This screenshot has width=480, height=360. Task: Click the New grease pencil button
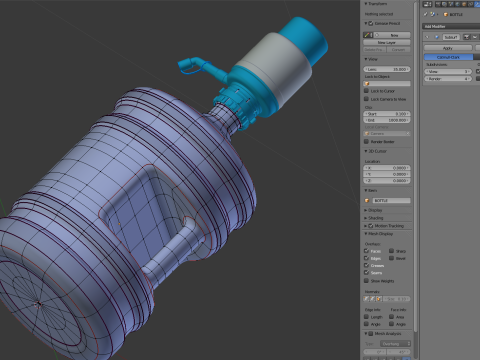[x=392, y=35]
